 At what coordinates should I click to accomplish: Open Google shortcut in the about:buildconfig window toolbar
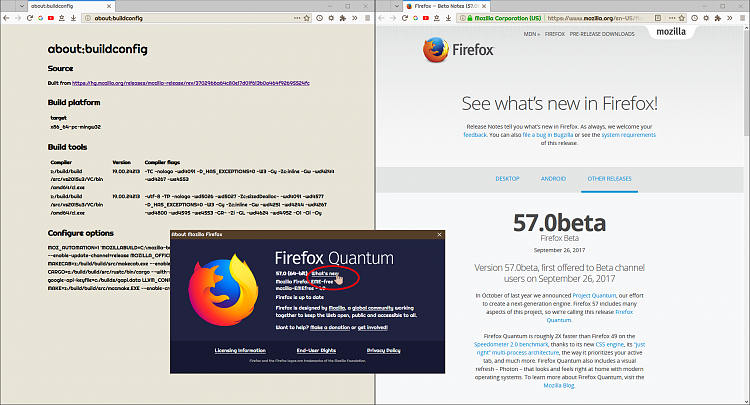tap(40, 18)
